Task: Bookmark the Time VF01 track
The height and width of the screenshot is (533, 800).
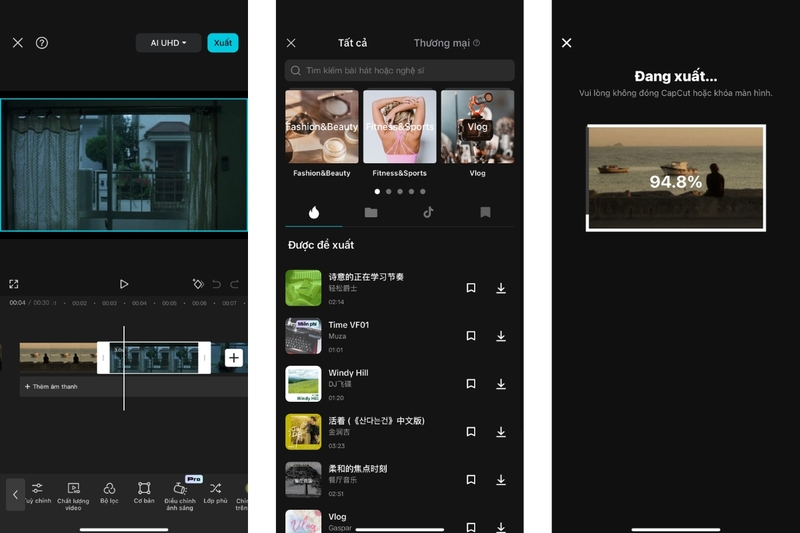Action: (471, 336)
